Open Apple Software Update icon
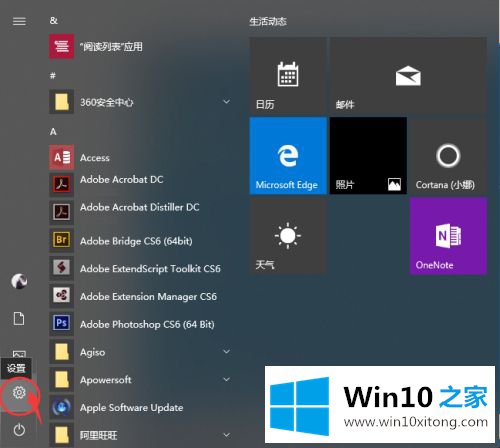This screenshot has width=500, height=448. pyautogui.click(x=61, y=407)
